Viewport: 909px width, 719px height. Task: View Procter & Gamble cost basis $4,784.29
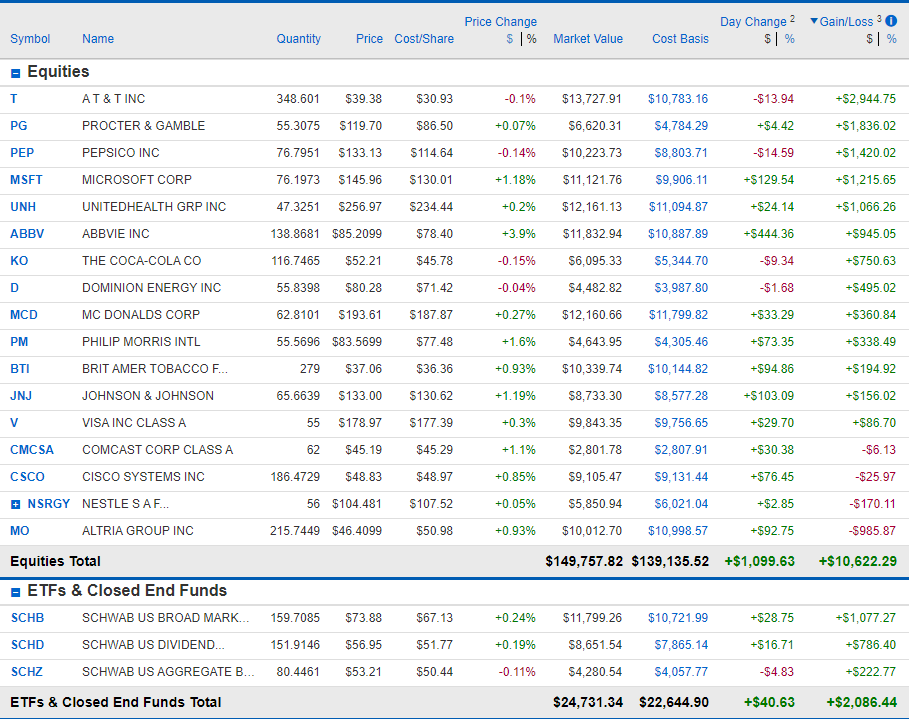(x=681, y=126)
